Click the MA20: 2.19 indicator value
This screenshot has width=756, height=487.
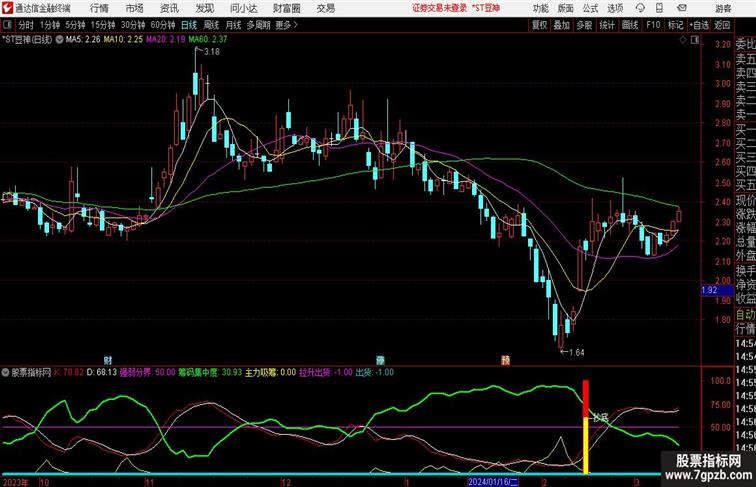(x=165, y=40)
